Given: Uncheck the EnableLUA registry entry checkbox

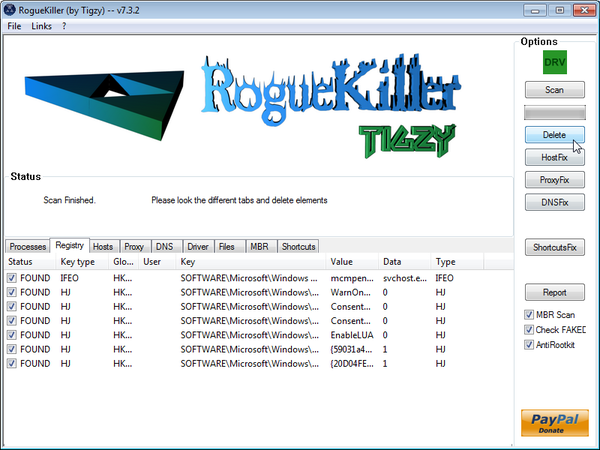Looking at the screenshot, I should (11, 335).
